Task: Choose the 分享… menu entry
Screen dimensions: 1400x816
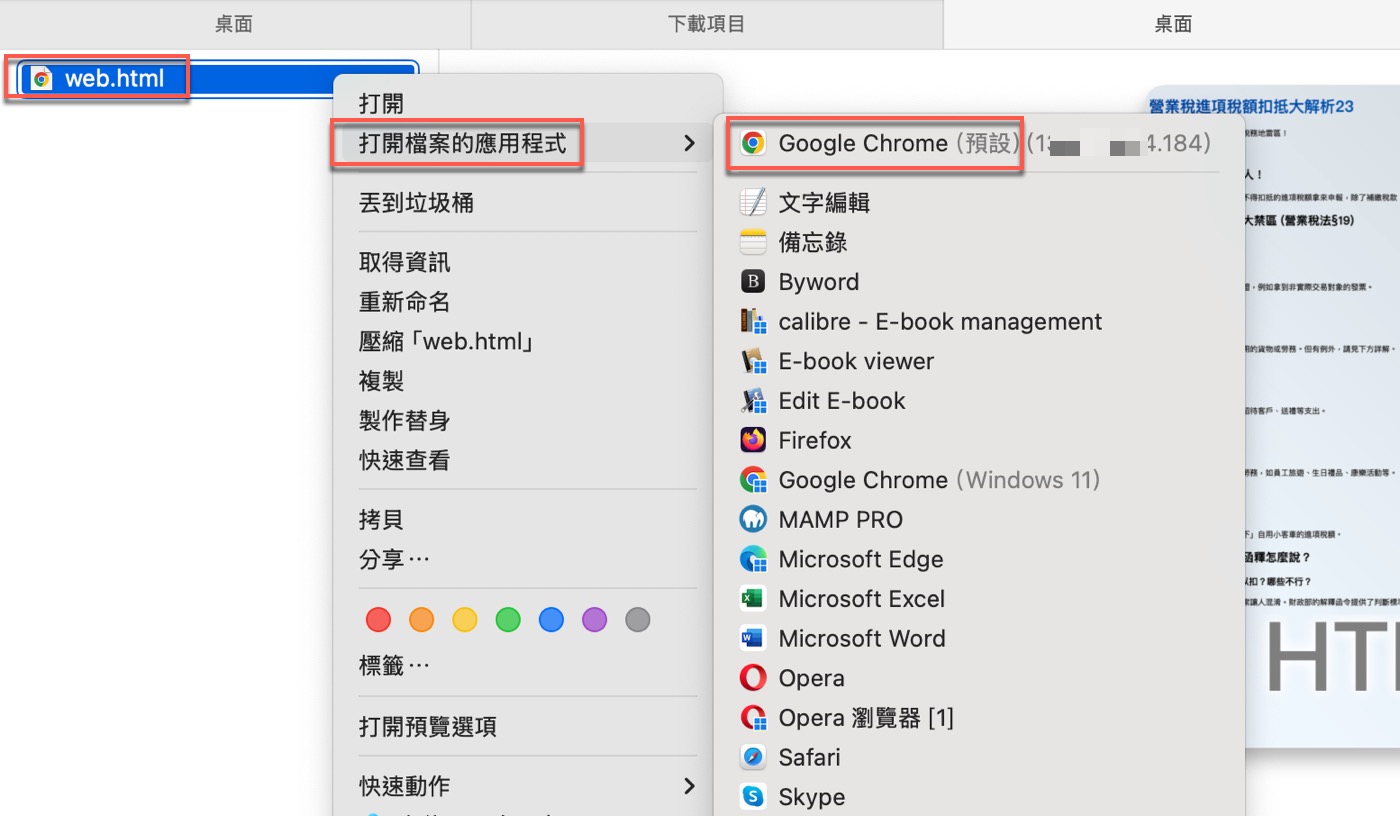Action: (x=394, y=559)
